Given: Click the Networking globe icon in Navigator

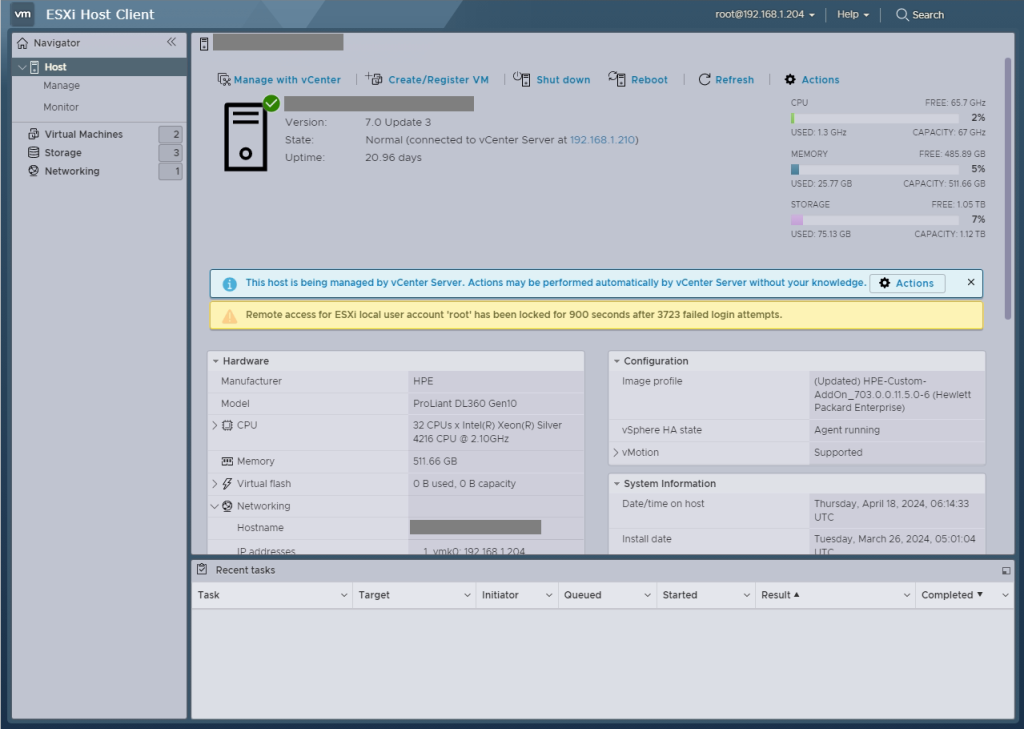Looking at the screenshot, I should [33, 170].
